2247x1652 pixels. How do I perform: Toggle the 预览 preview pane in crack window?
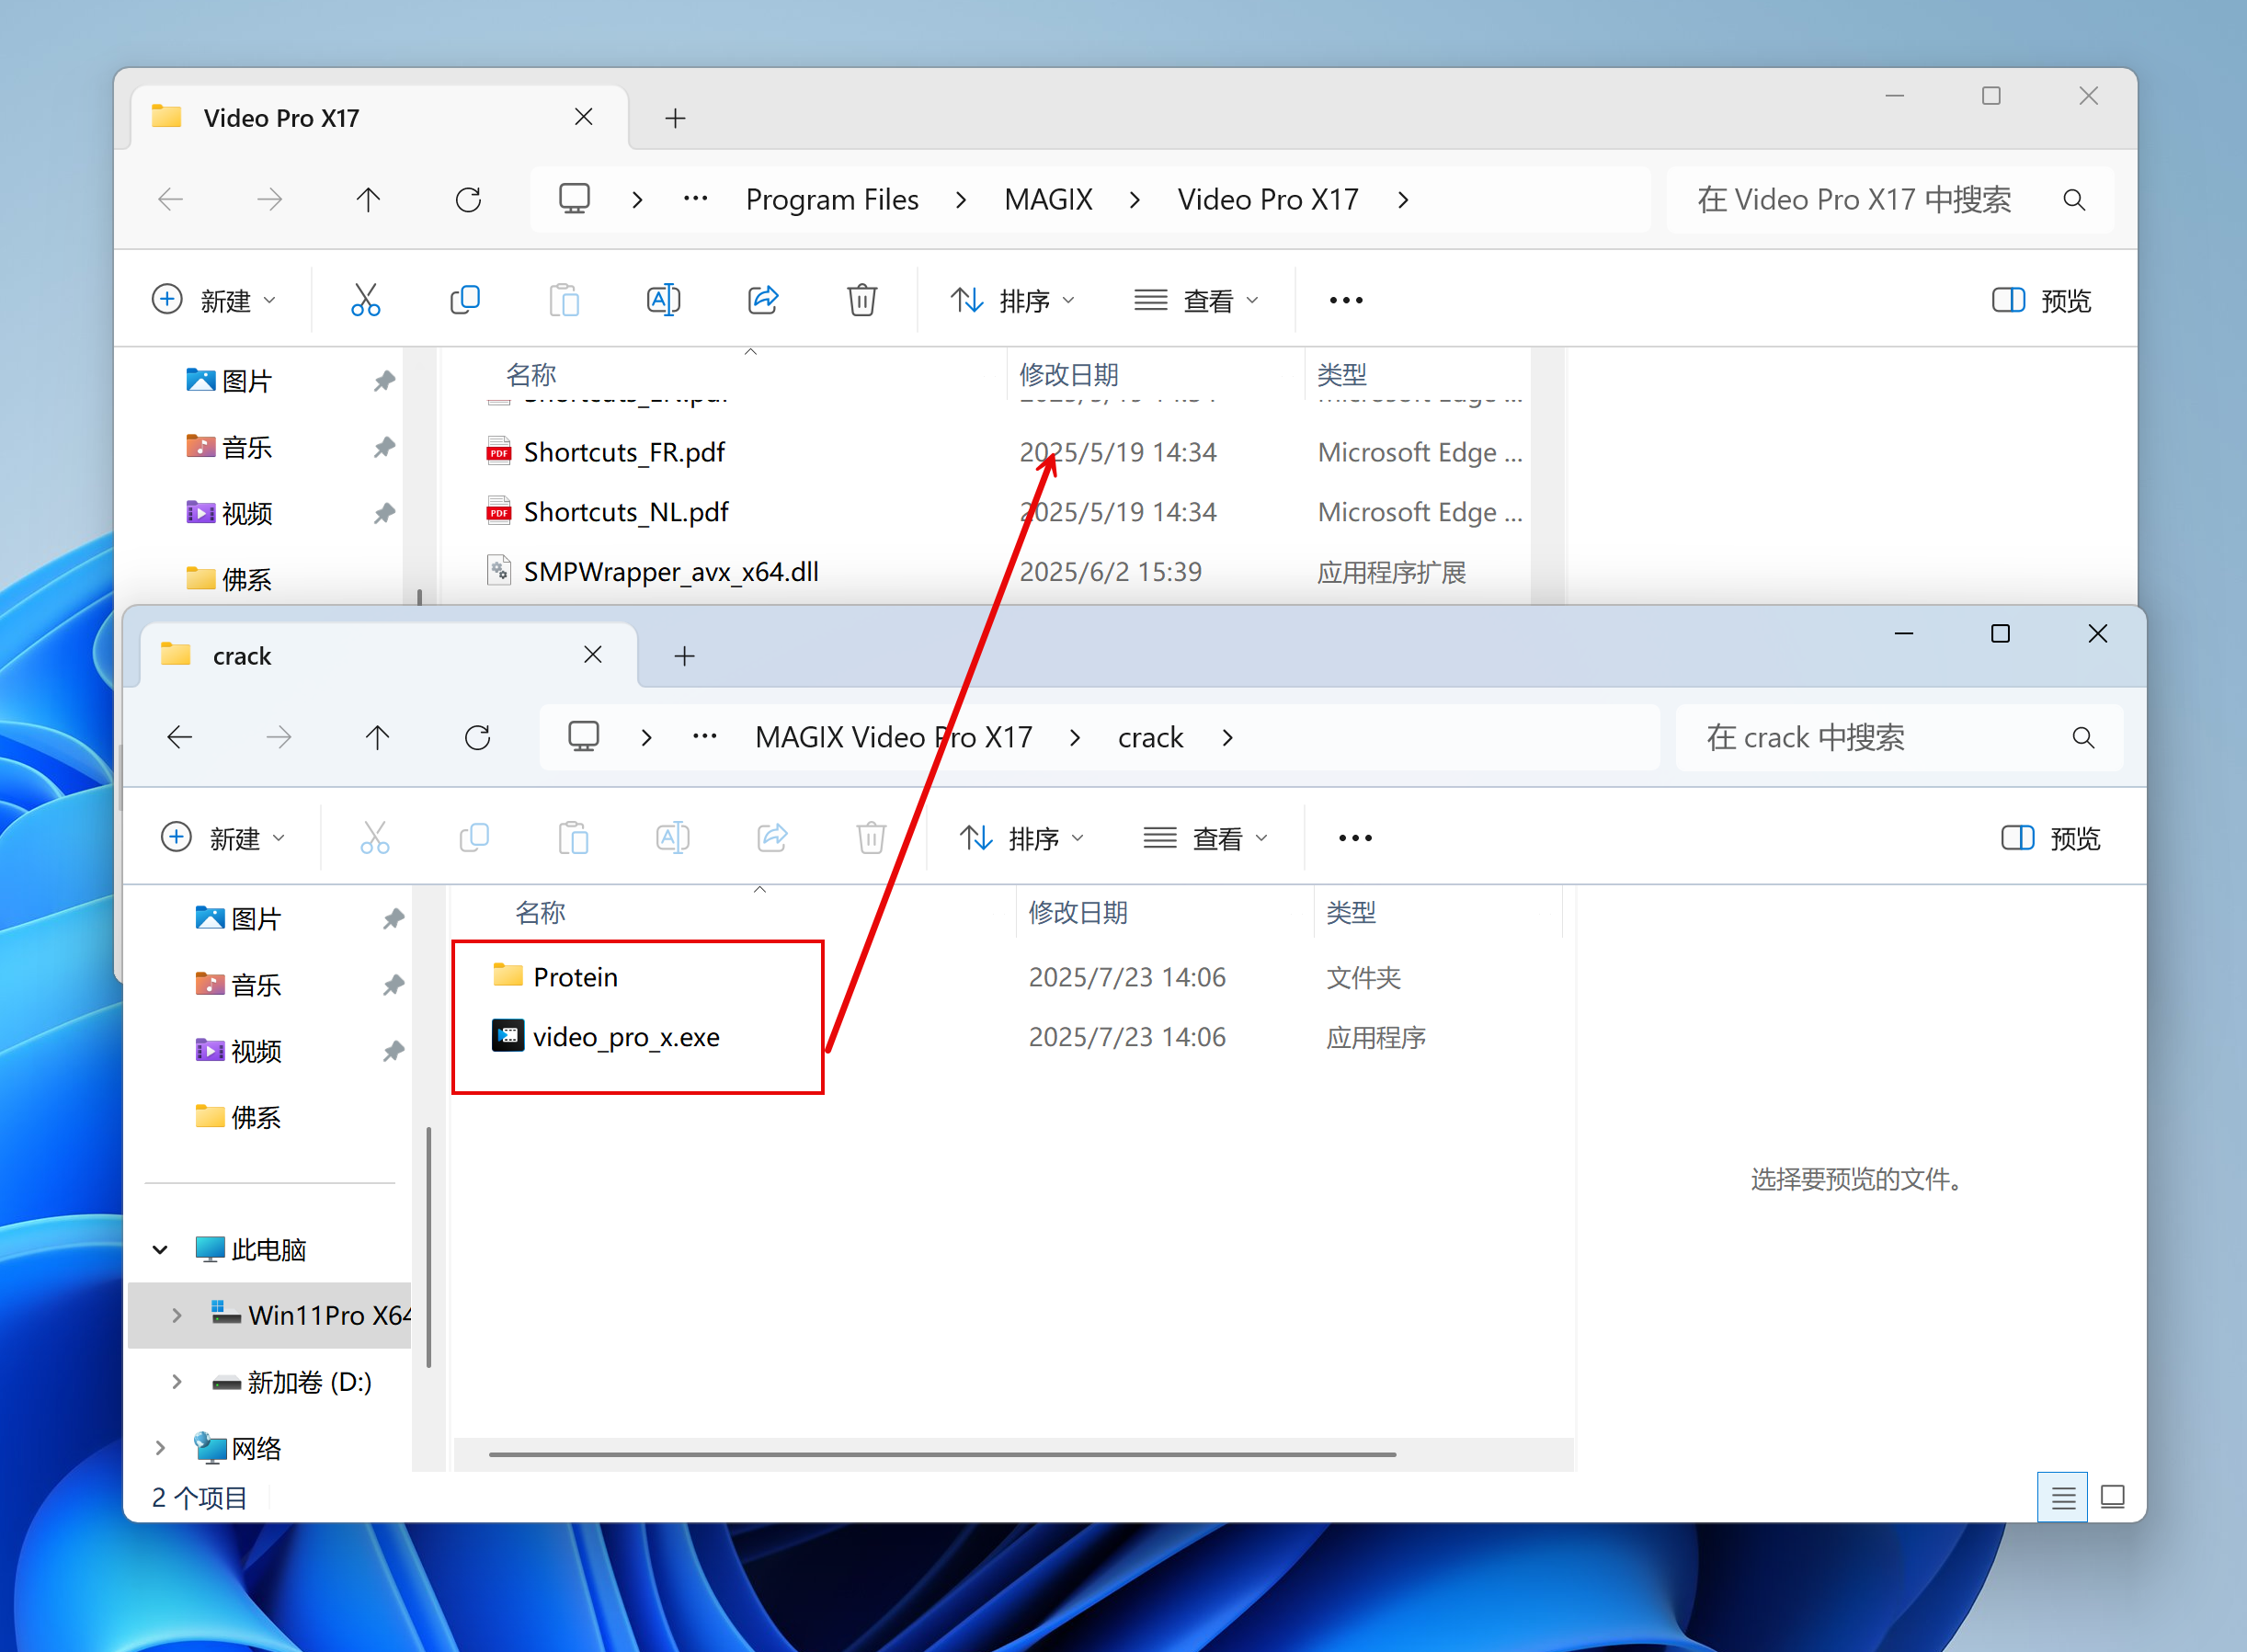coord(2050,838)
